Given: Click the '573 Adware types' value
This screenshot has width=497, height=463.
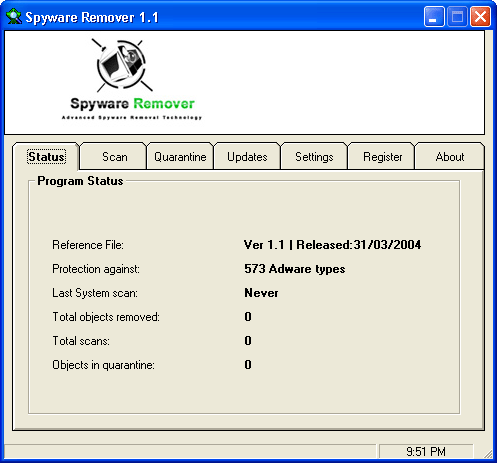Looking at the screenshot, I should (x=295, y=269).
